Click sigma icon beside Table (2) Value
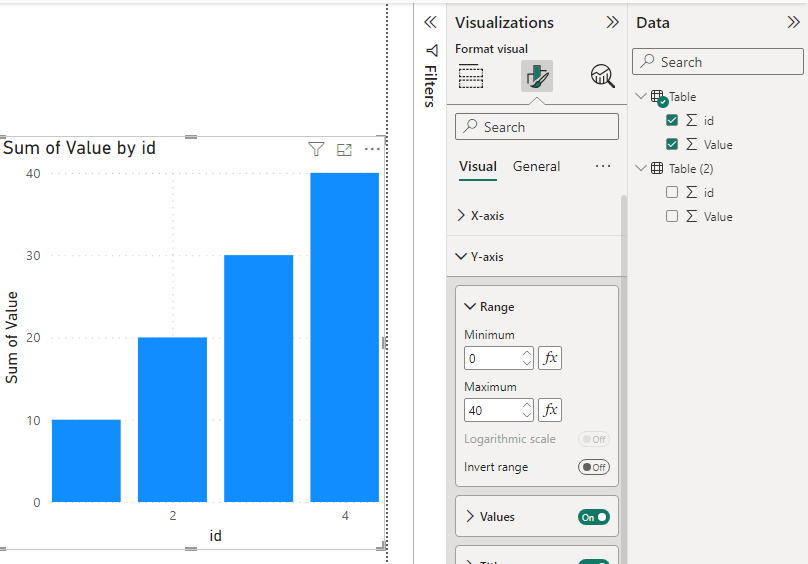 [x=692, y=217]
